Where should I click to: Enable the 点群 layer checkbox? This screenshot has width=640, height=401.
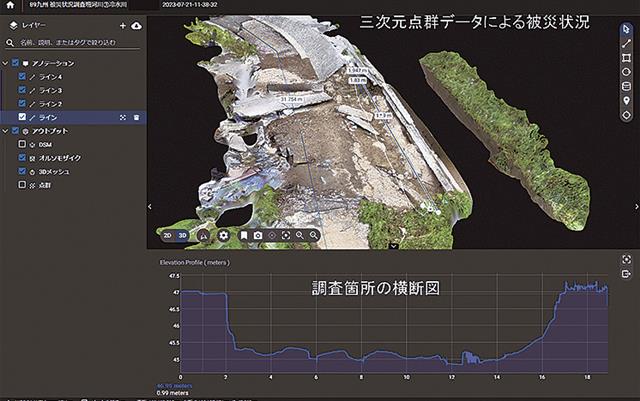click(x=22, y=185)
